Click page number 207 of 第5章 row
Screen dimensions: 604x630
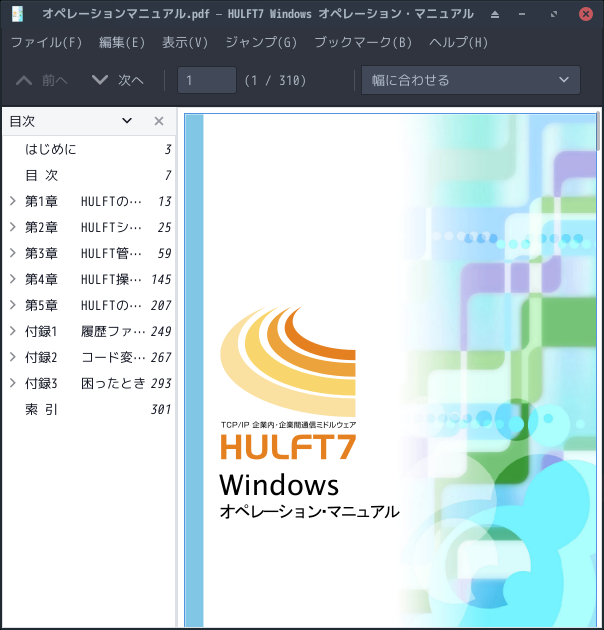coord(161,305)
